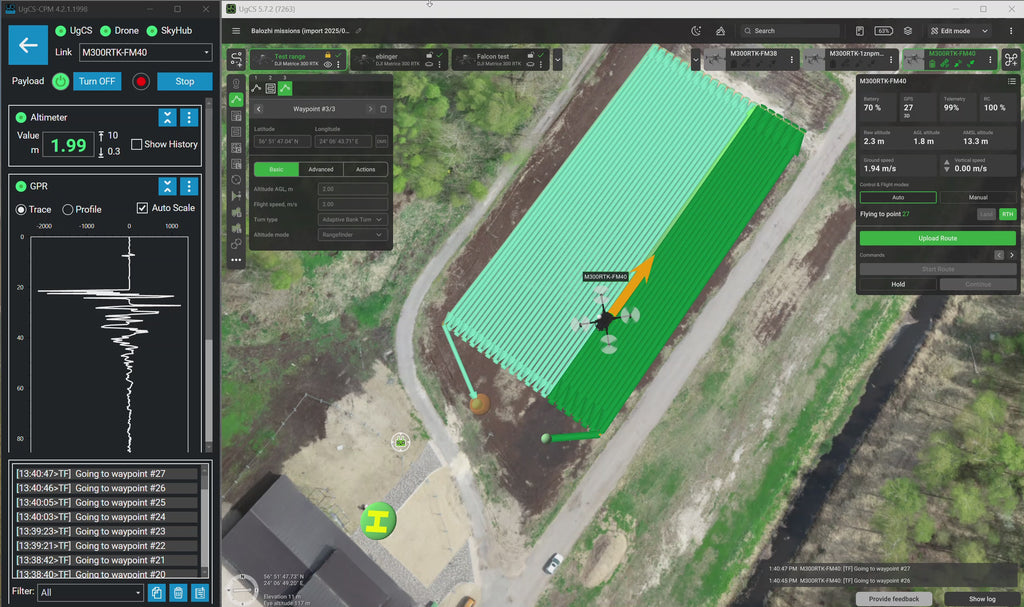Click the clear log trash icon
The height and width of the screenshot is (607, 1024).
click(x=178, y=593)
